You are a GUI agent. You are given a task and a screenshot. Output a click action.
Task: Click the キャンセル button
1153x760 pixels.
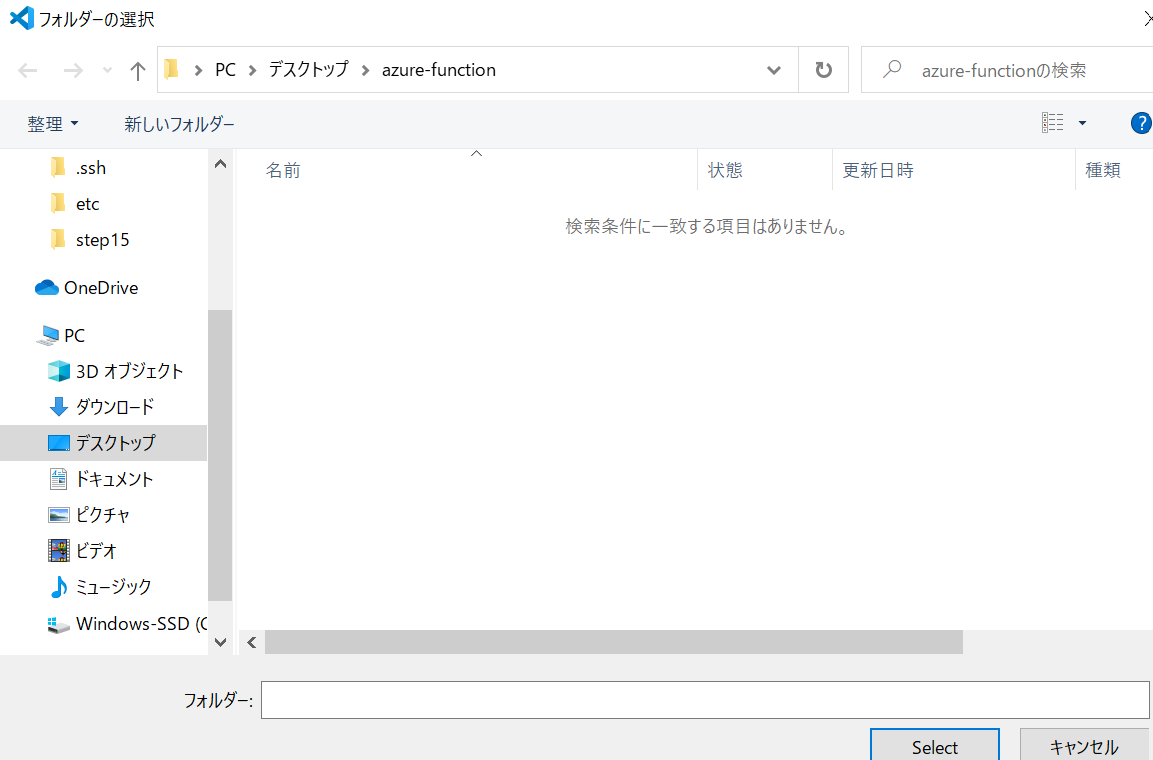(1084, 747)
